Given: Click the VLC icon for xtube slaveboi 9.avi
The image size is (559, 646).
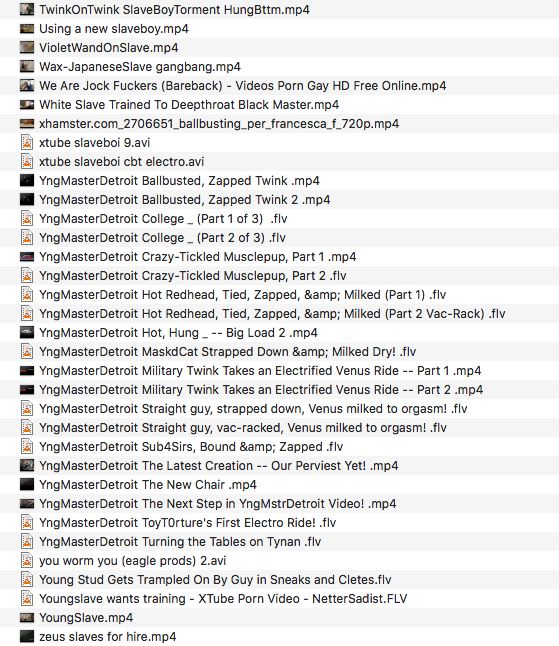Looking at the screenshot, I should (27, 143).
